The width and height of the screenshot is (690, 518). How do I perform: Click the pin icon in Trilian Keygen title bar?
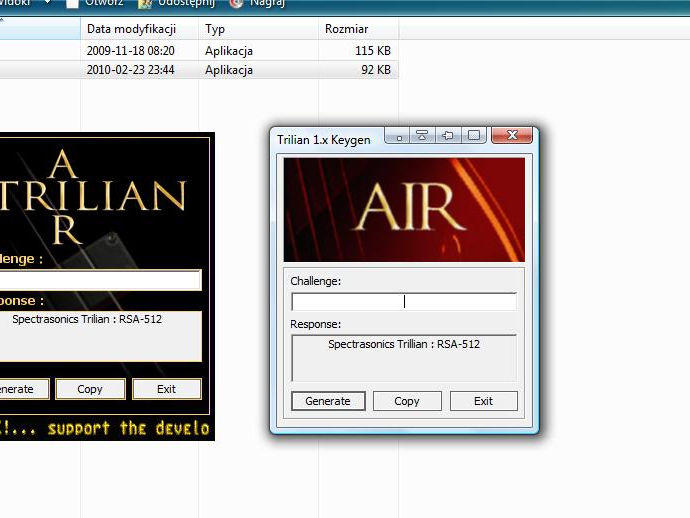448,136
